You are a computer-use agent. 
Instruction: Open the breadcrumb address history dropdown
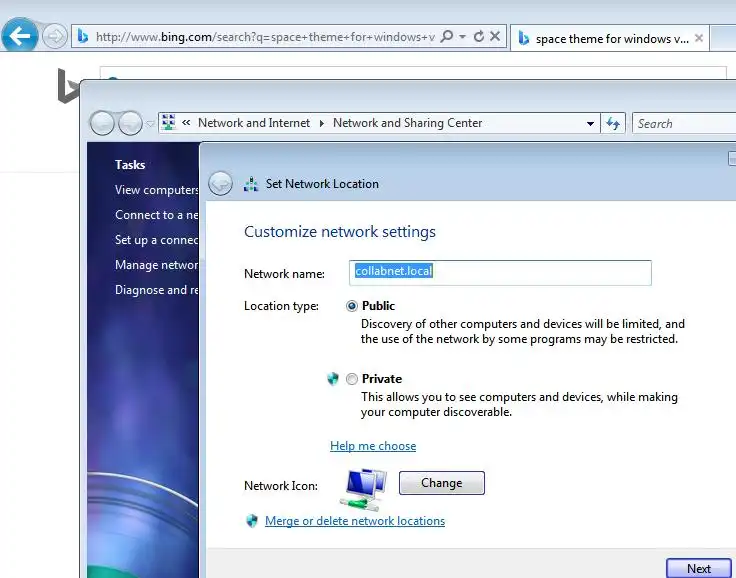pyautogui.click(x=590, y=124)
